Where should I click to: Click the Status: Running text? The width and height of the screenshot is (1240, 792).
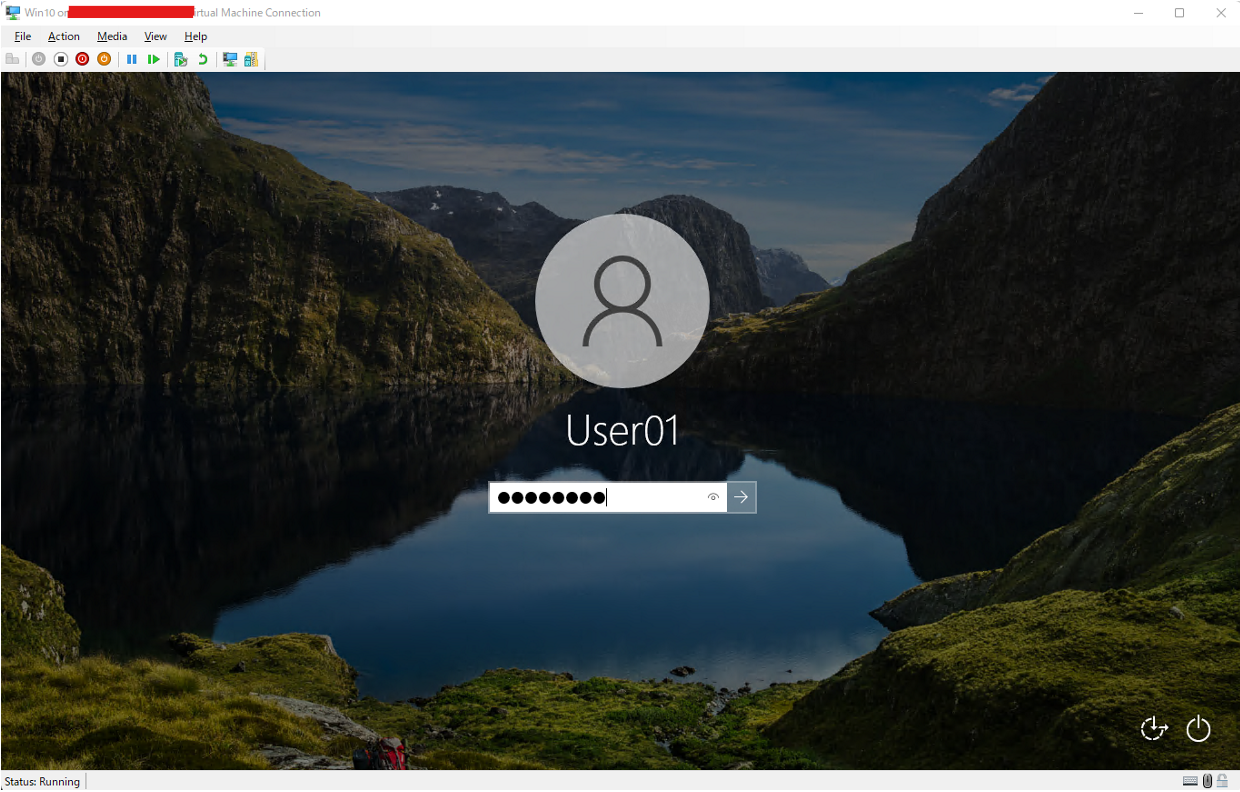click(42, 781)
